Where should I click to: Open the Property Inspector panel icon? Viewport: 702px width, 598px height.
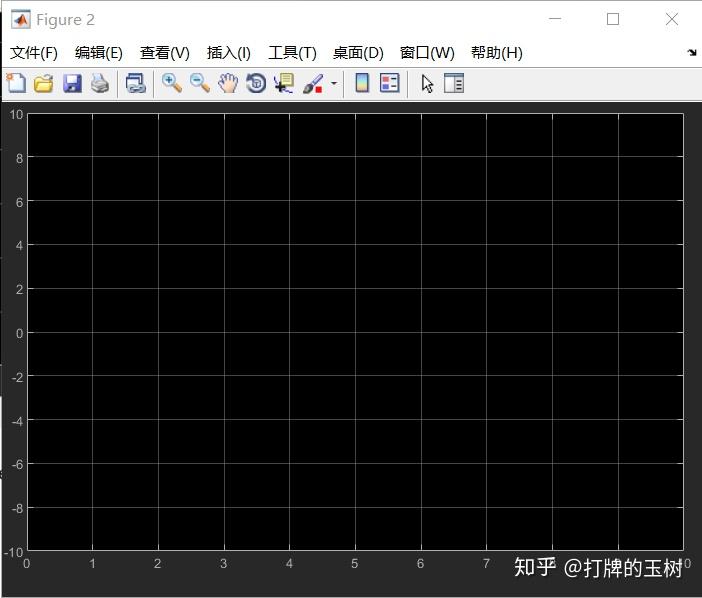pos(454,83)
